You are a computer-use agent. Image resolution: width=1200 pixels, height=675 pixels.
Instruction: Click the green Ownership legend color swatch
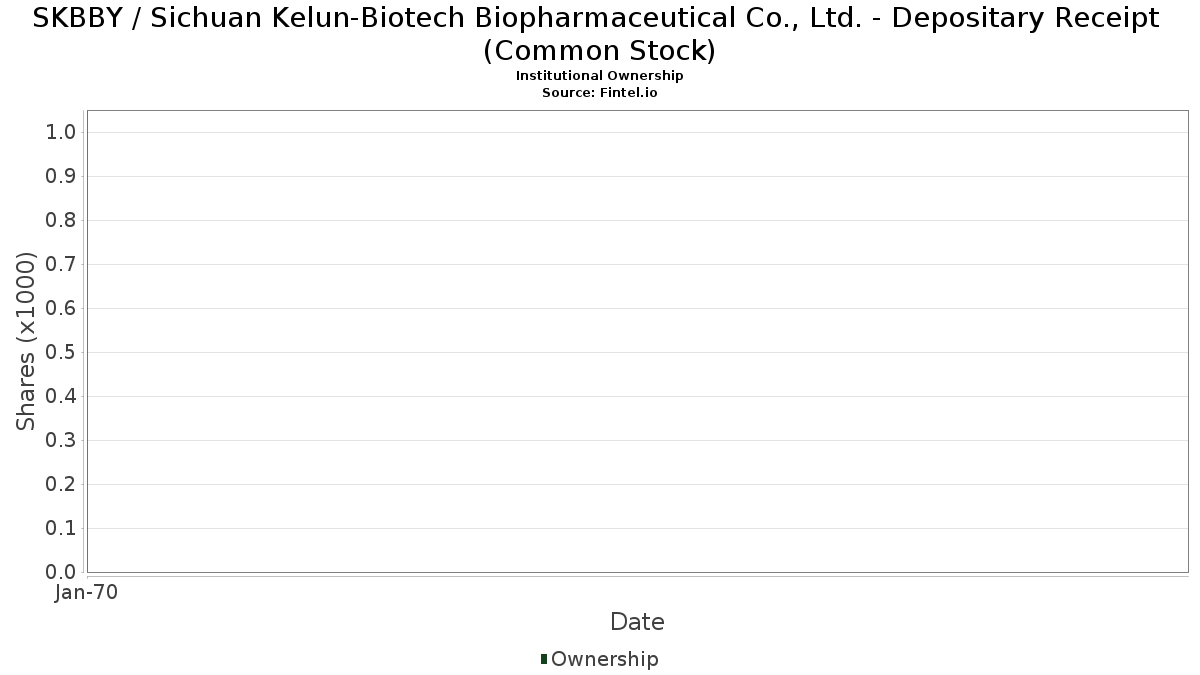pyautogui.click(x=544, y=659)
